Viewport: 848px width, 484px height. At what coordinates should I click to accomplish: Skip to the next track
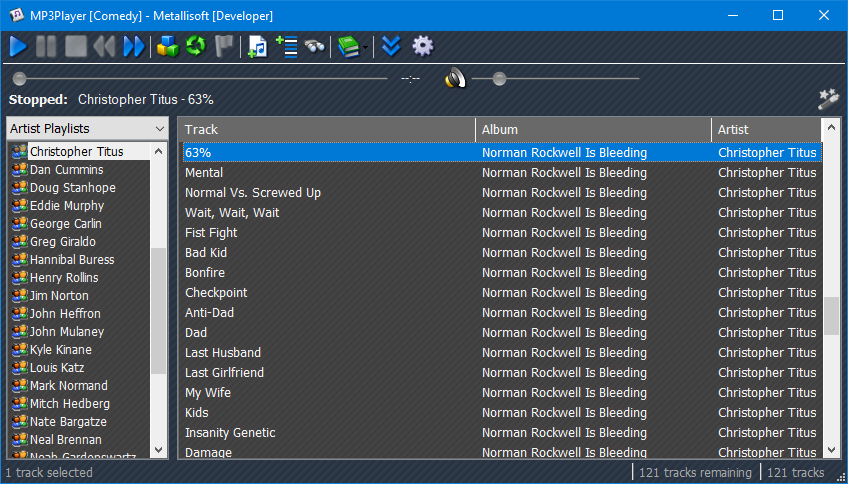(133, 46)
